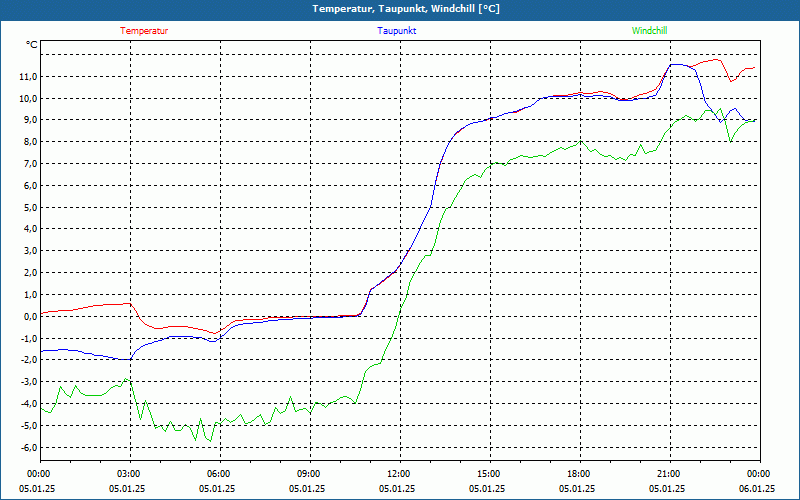800x500 pixels.
Task: Select the 5,0 y-axis value
Action: 30,208
